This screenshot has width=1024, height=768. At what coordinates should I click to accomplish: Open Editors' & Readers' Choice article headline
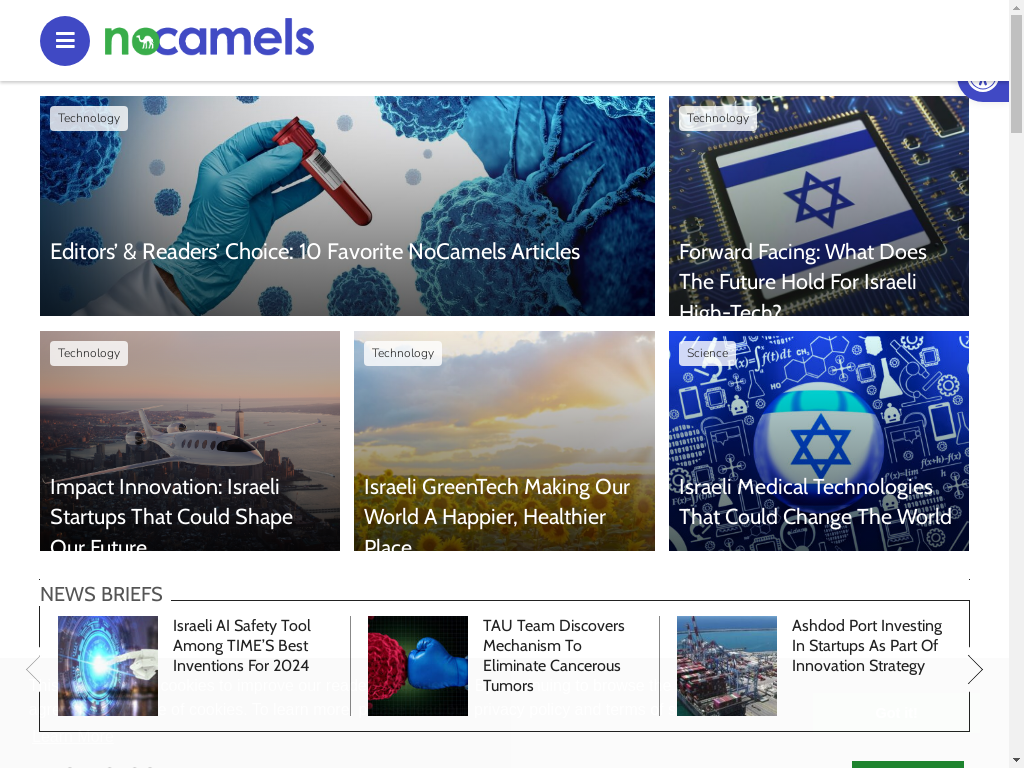click(315, 251)
